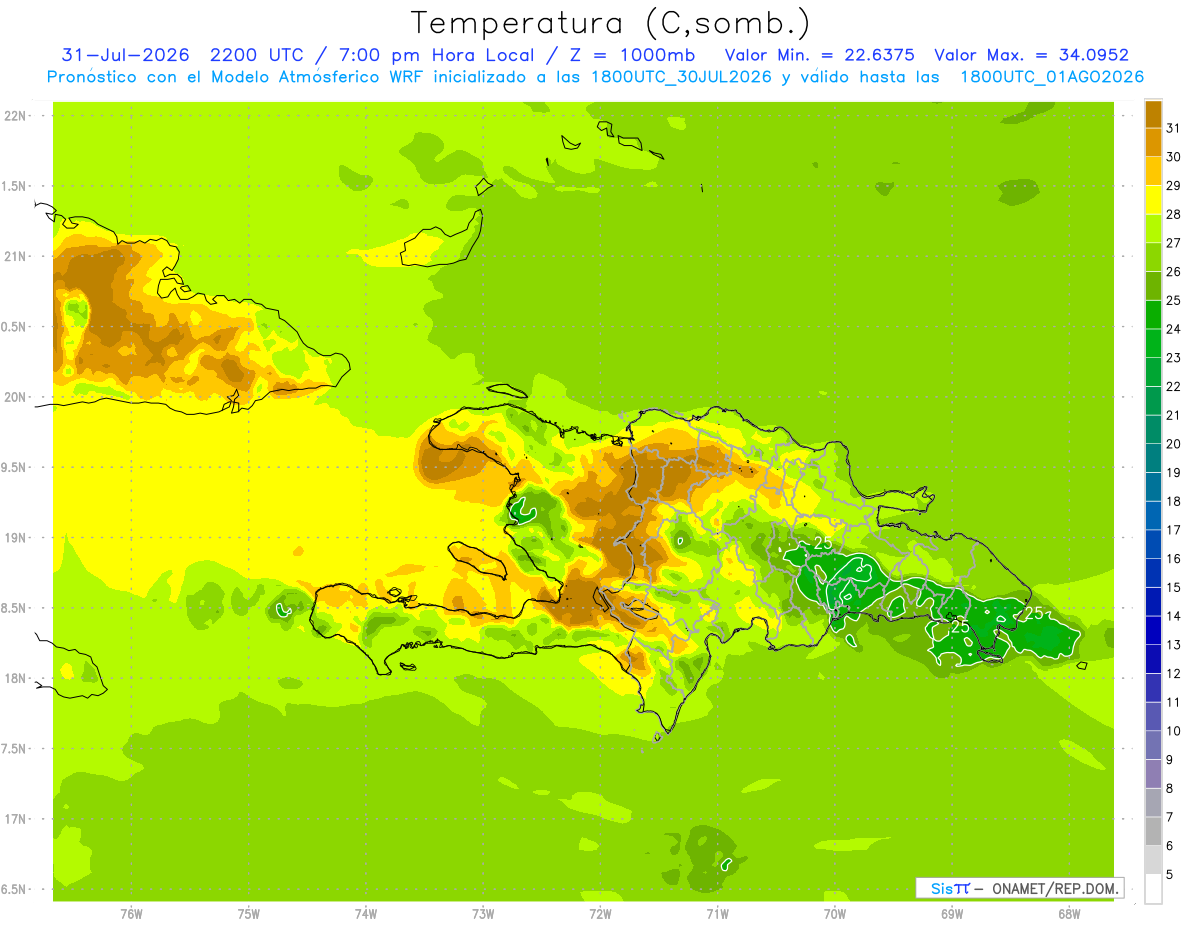Click the legend value "28"
This screenshot has width=1200, height=927.
1174,214
